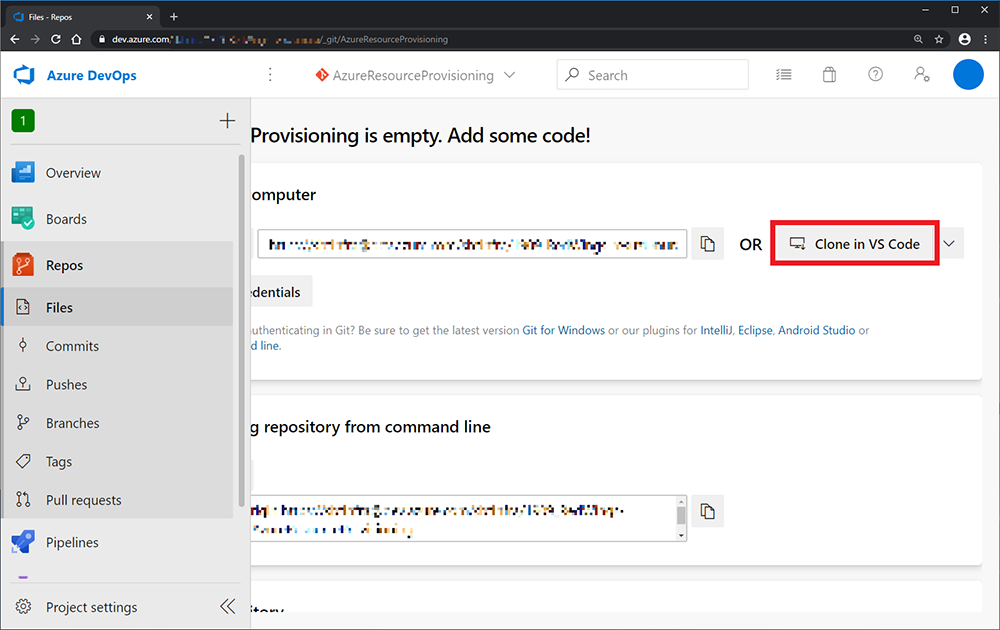Viewport: 1000px width, 630px height.
Task: Click the command box scrollbar
Action: (x=681, y=518)
